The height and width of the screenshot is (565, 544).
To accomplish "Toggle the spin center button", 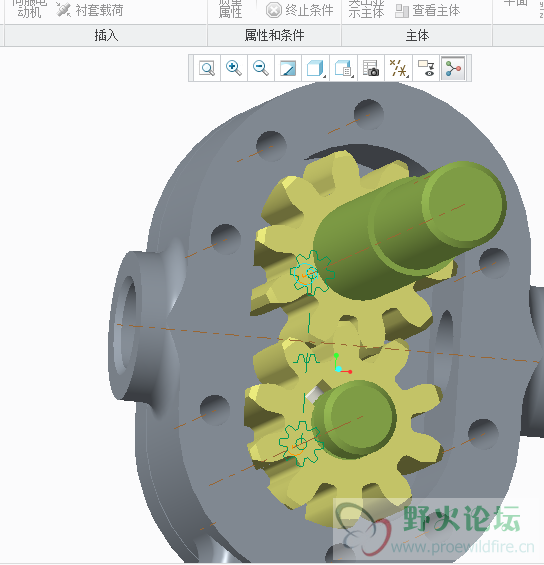I will click(453, 68).
